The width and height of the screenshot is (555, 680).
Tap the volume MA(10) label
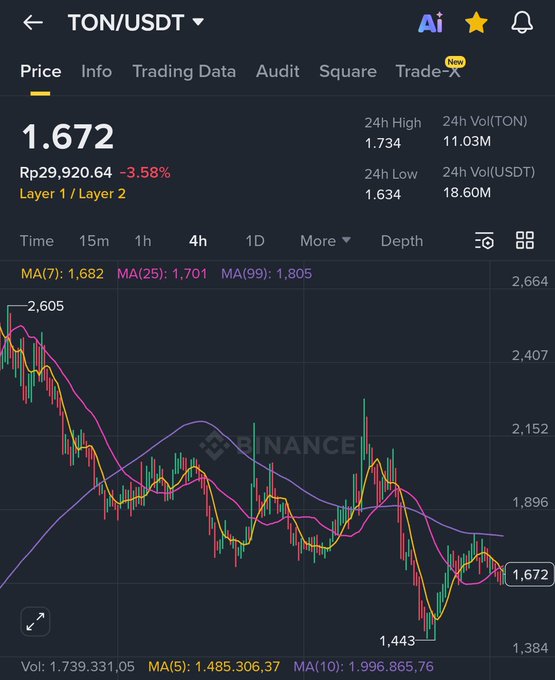click(363, 667)
